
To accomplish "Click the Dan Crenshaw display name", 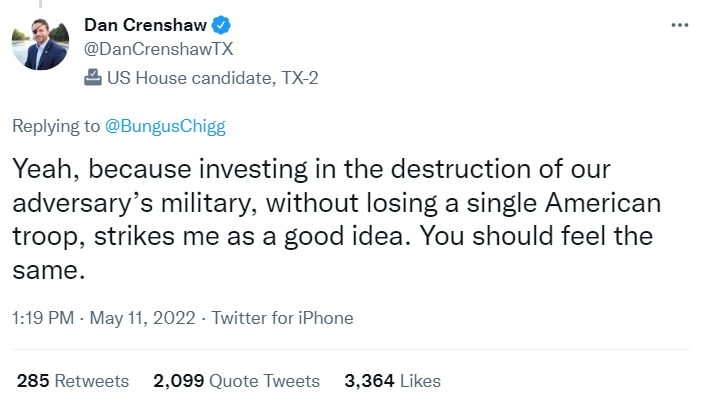I will [145, 25].
